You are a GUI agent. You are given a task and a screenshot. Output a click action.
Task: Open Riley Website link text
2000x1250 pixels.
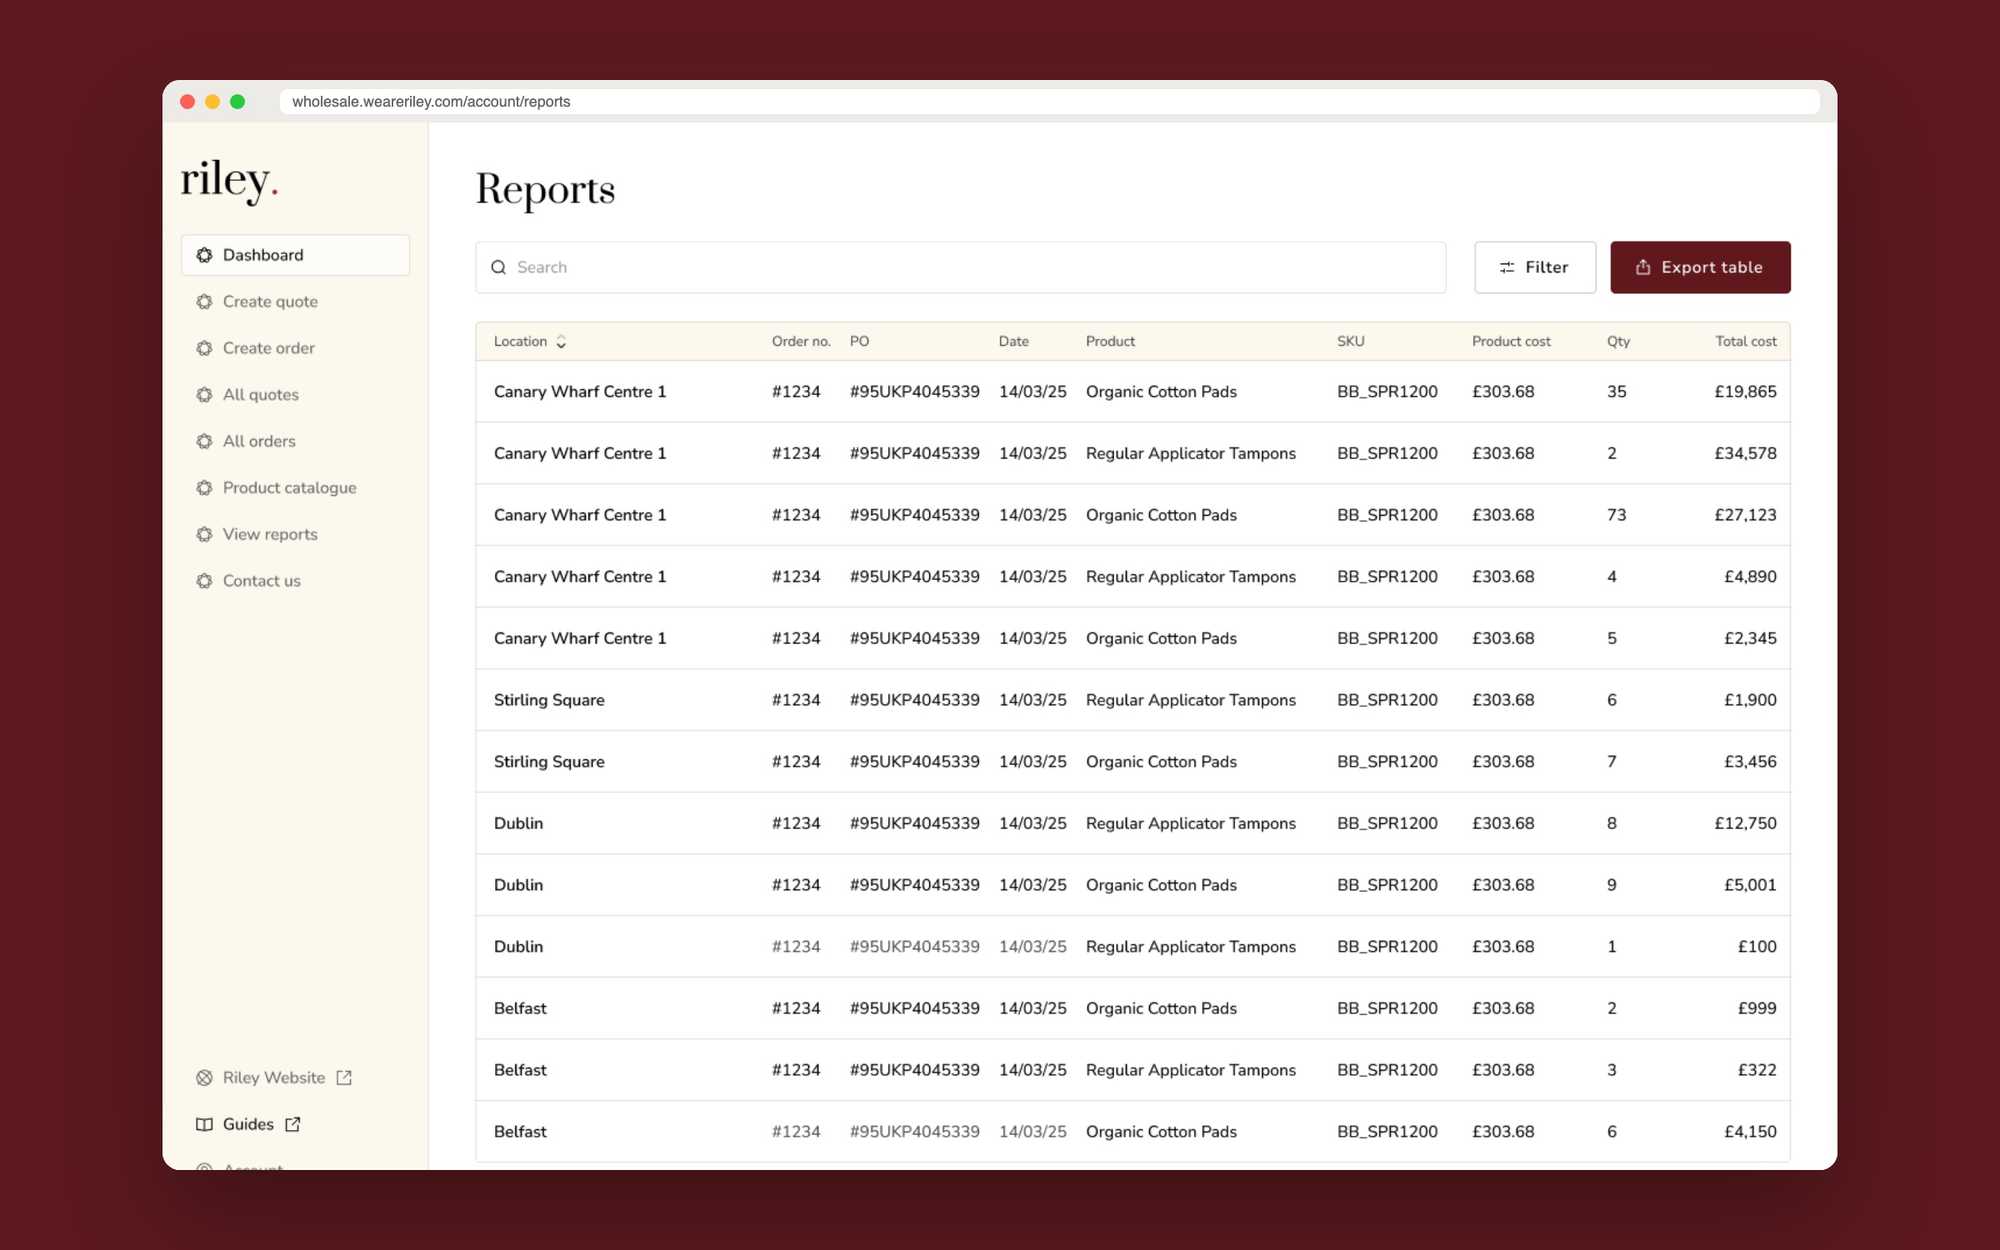274,1078
